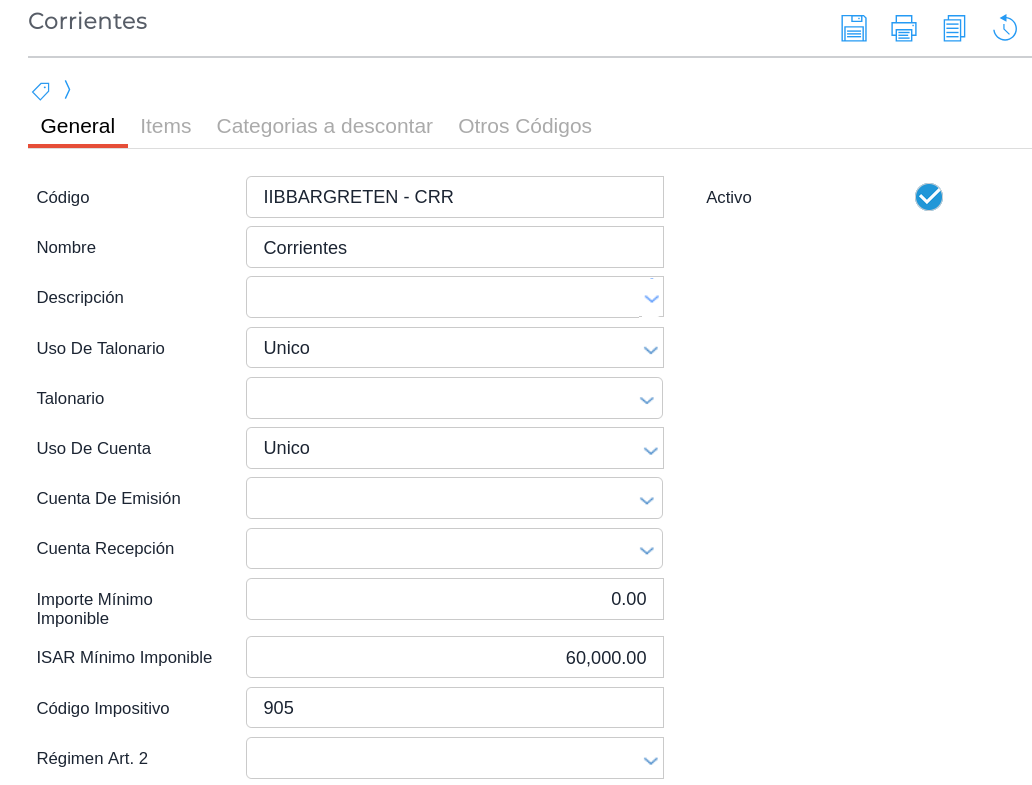This screenshot has width=1032, height=785.
Task: Expand the Descripción dropdown
Action: 651,298
